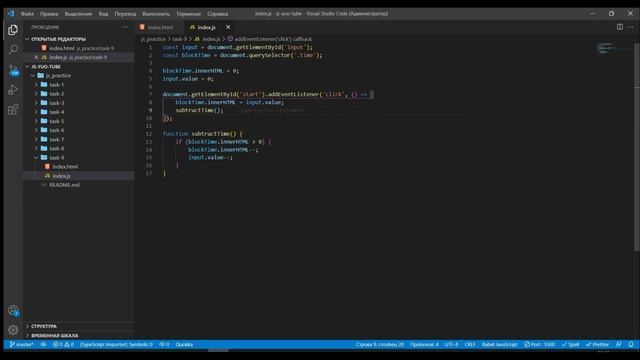This screenshot has width=640, height=360.
Task: Select index.js in task-9 folder
Action: (x=78, y=176)
